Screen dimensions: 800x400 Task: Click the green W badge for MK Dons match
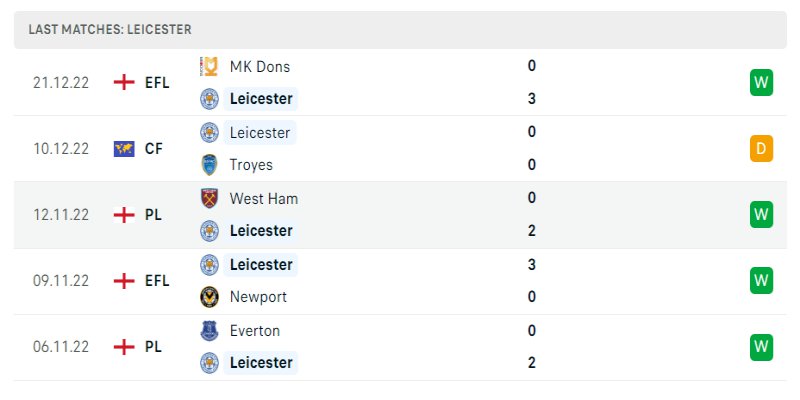pyautogui.click(x=761, y=83)
